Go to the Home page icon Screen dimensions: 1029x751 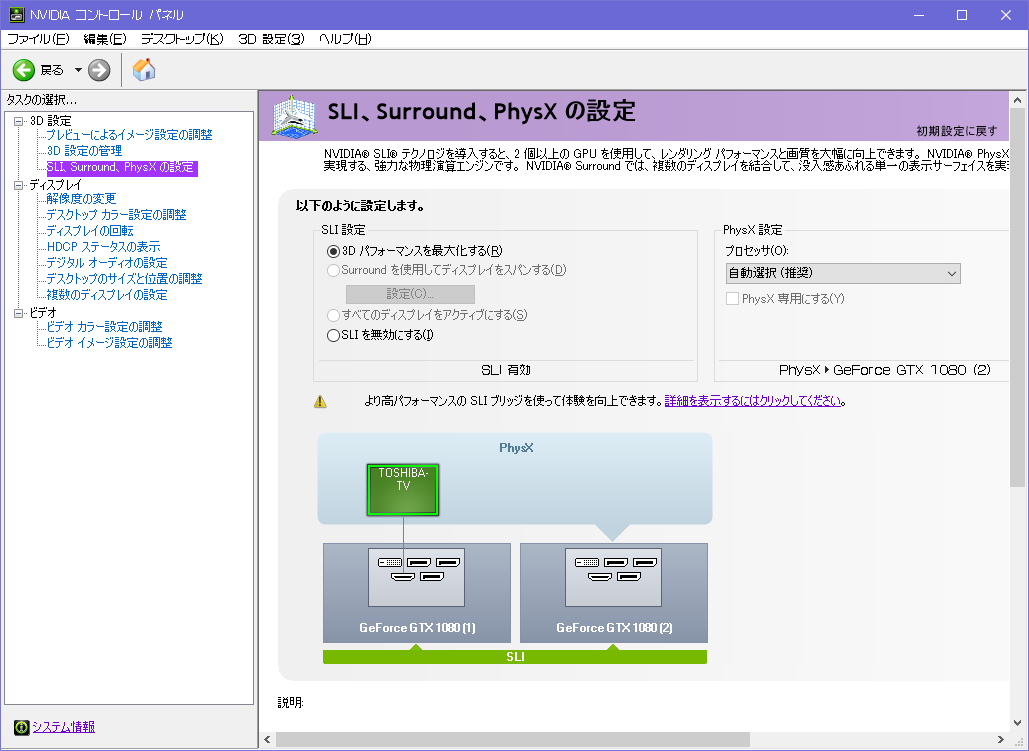[x=144, y=70]
